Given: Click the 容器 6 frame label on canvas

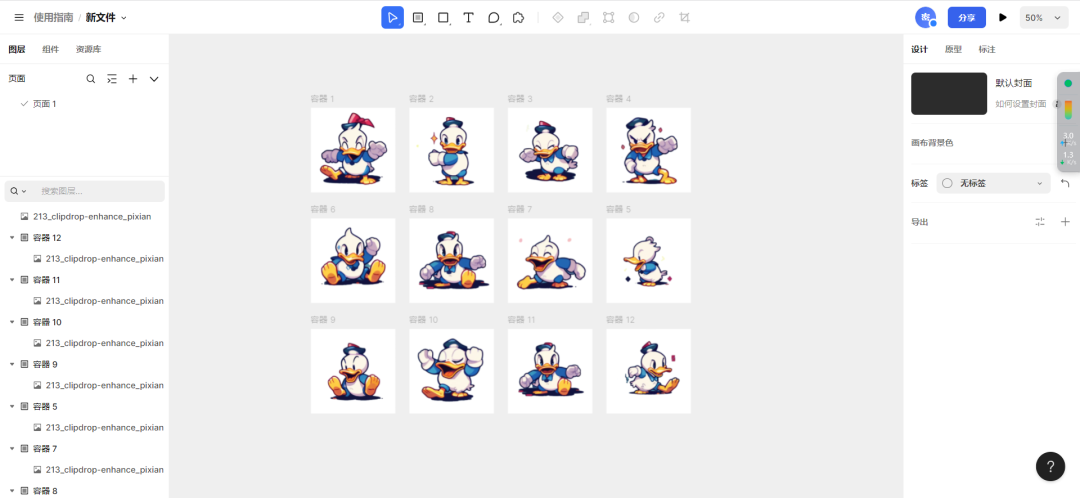Looking at the screenshot, I should [322, 209].
